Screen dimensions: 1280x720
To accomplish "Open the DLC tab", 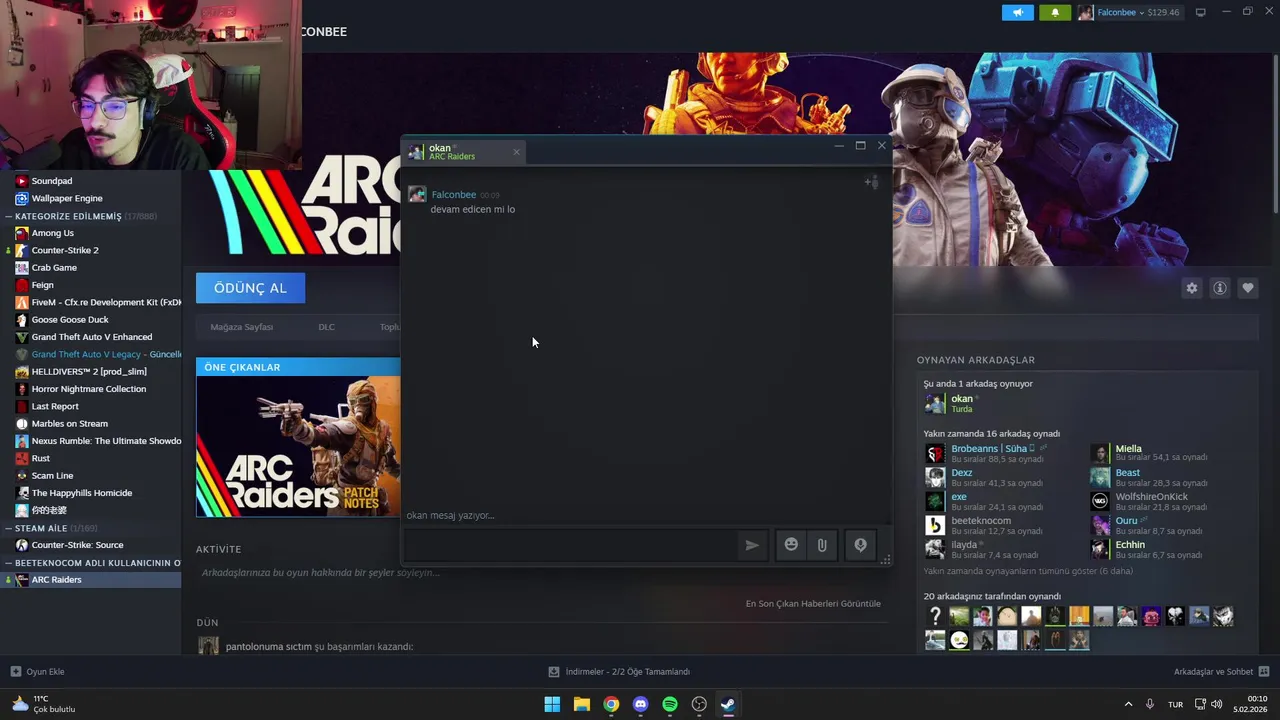I will tap(326, 327).
